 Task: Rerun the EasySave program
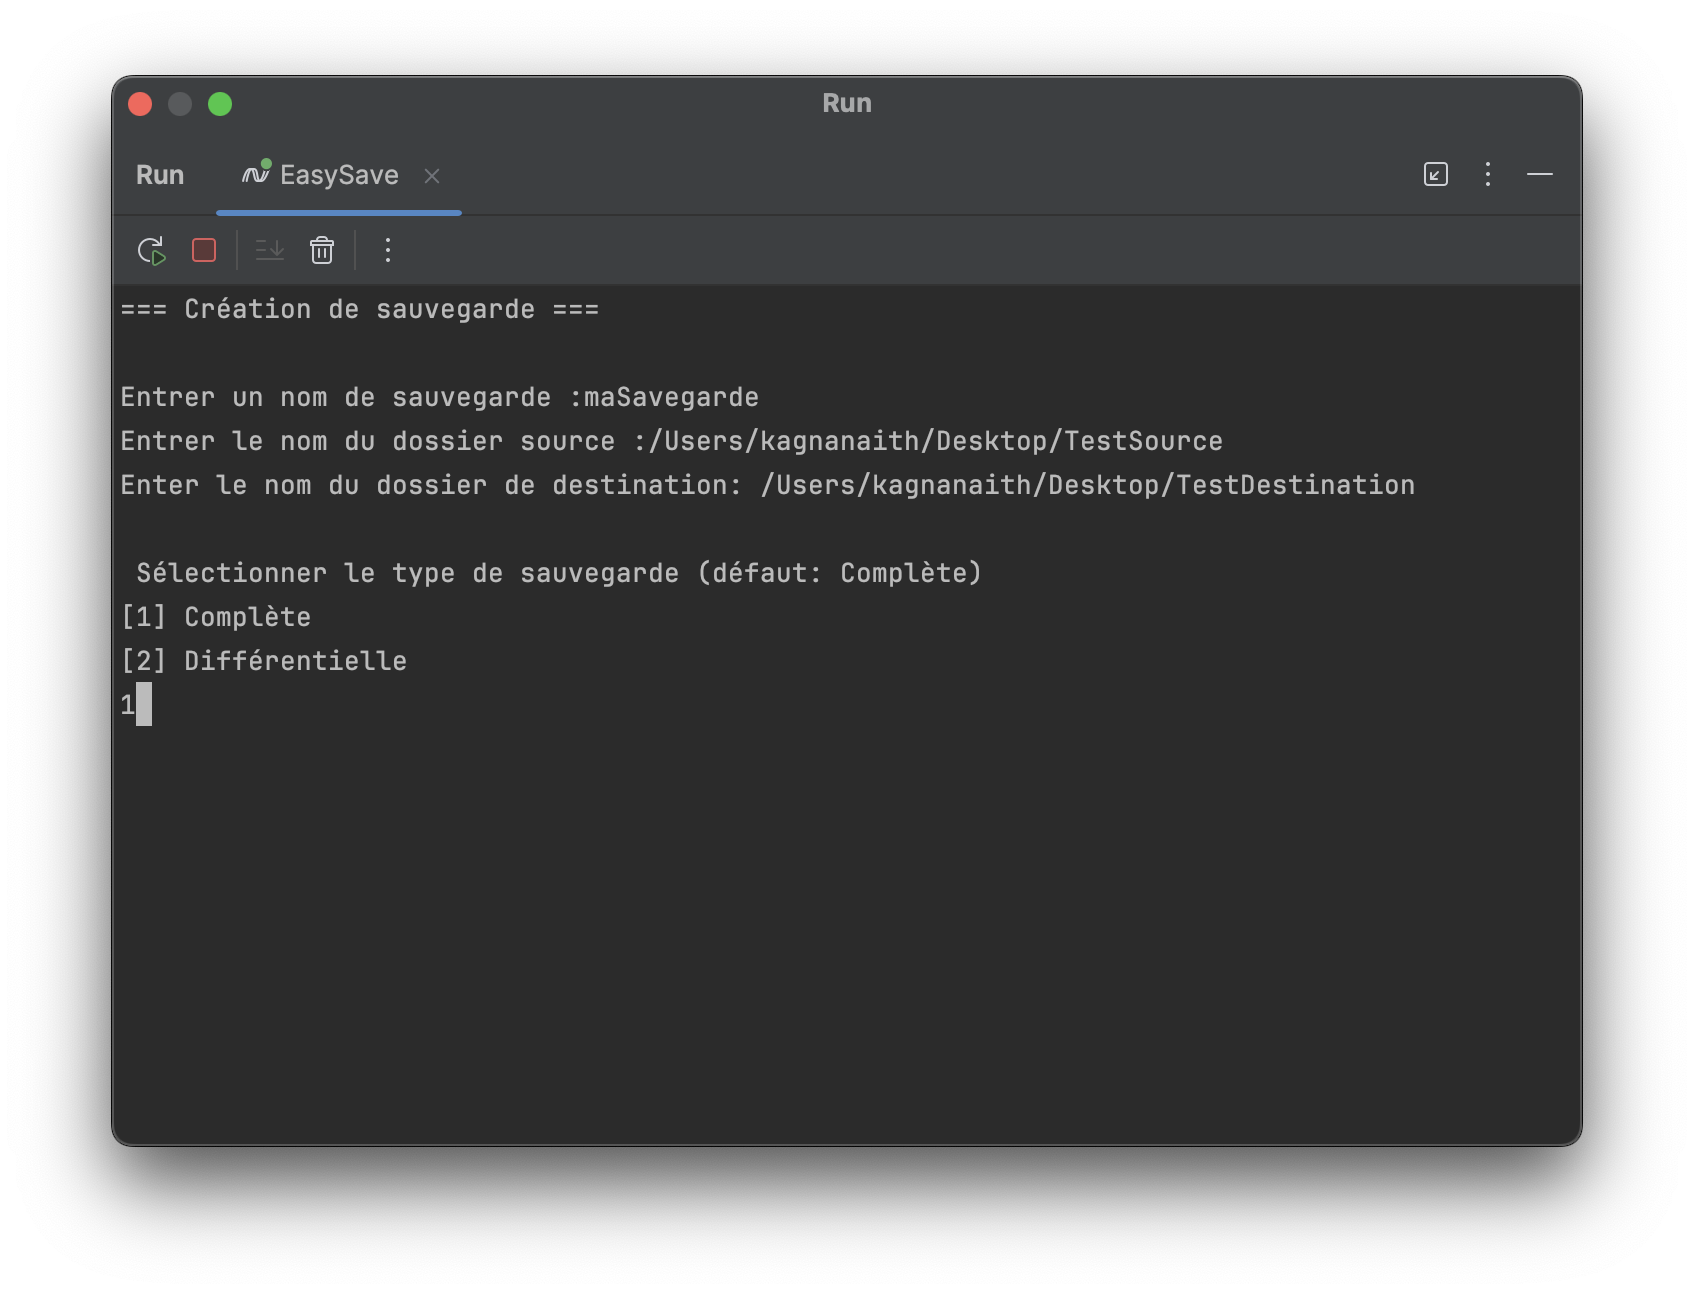pyautogui.click(x=150, y=250)
